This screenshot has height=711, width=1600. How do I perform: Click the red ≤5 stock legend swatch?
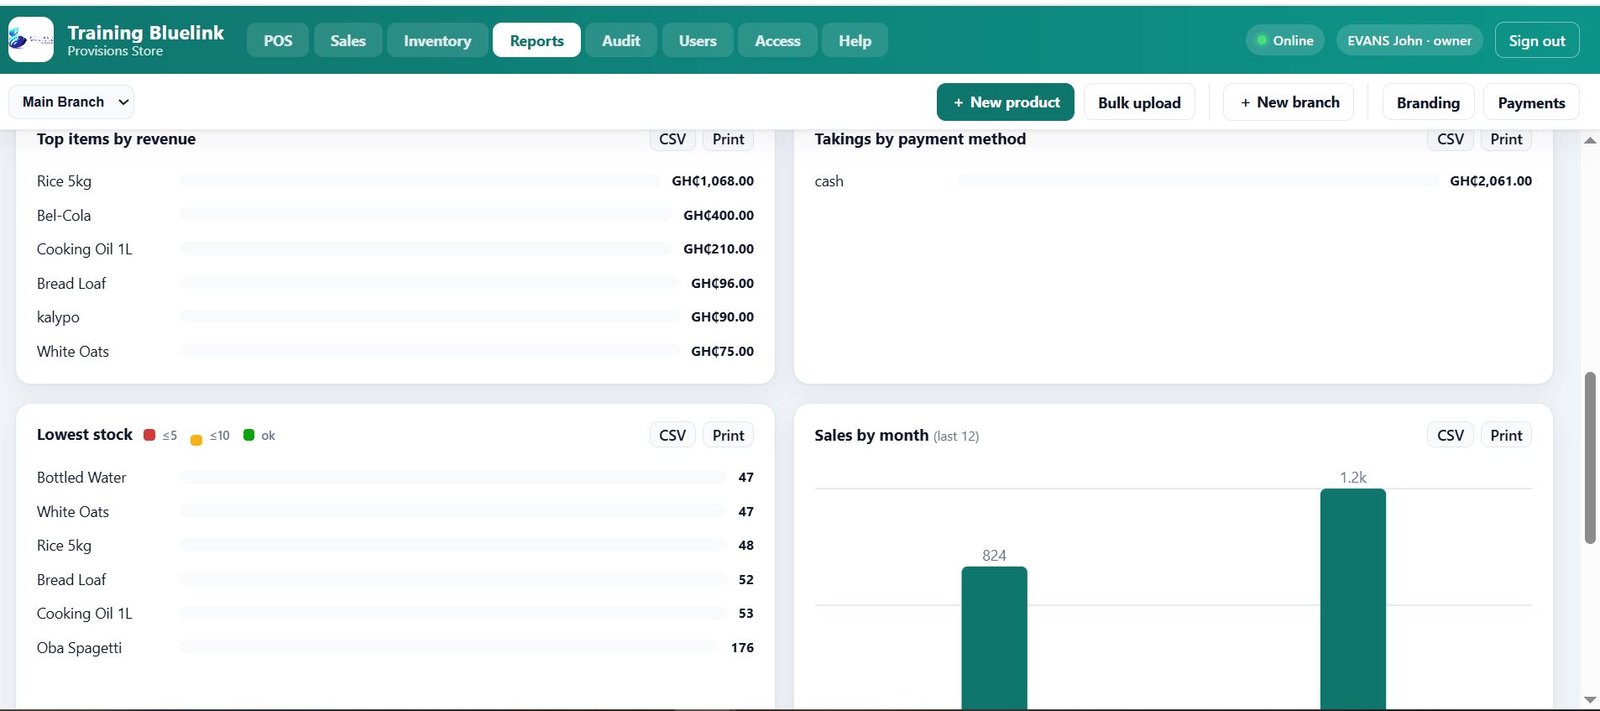[149, 435]
